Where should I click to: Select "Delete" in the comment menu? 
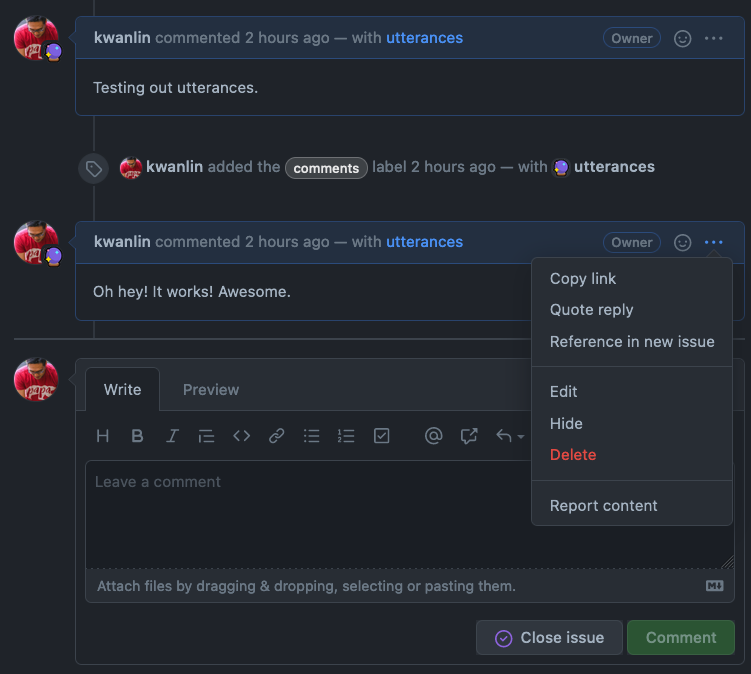click(x=573, y=455)
